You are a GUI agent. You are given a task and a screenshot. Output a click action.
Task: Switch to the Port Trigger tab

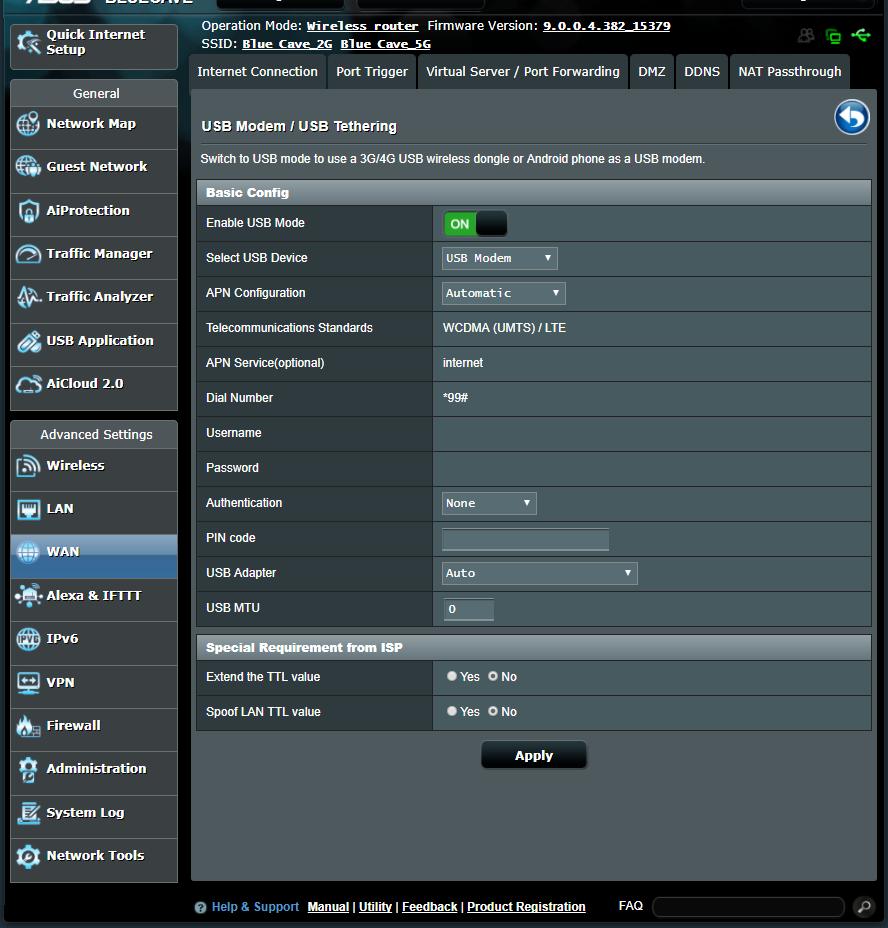click(372, 72)
